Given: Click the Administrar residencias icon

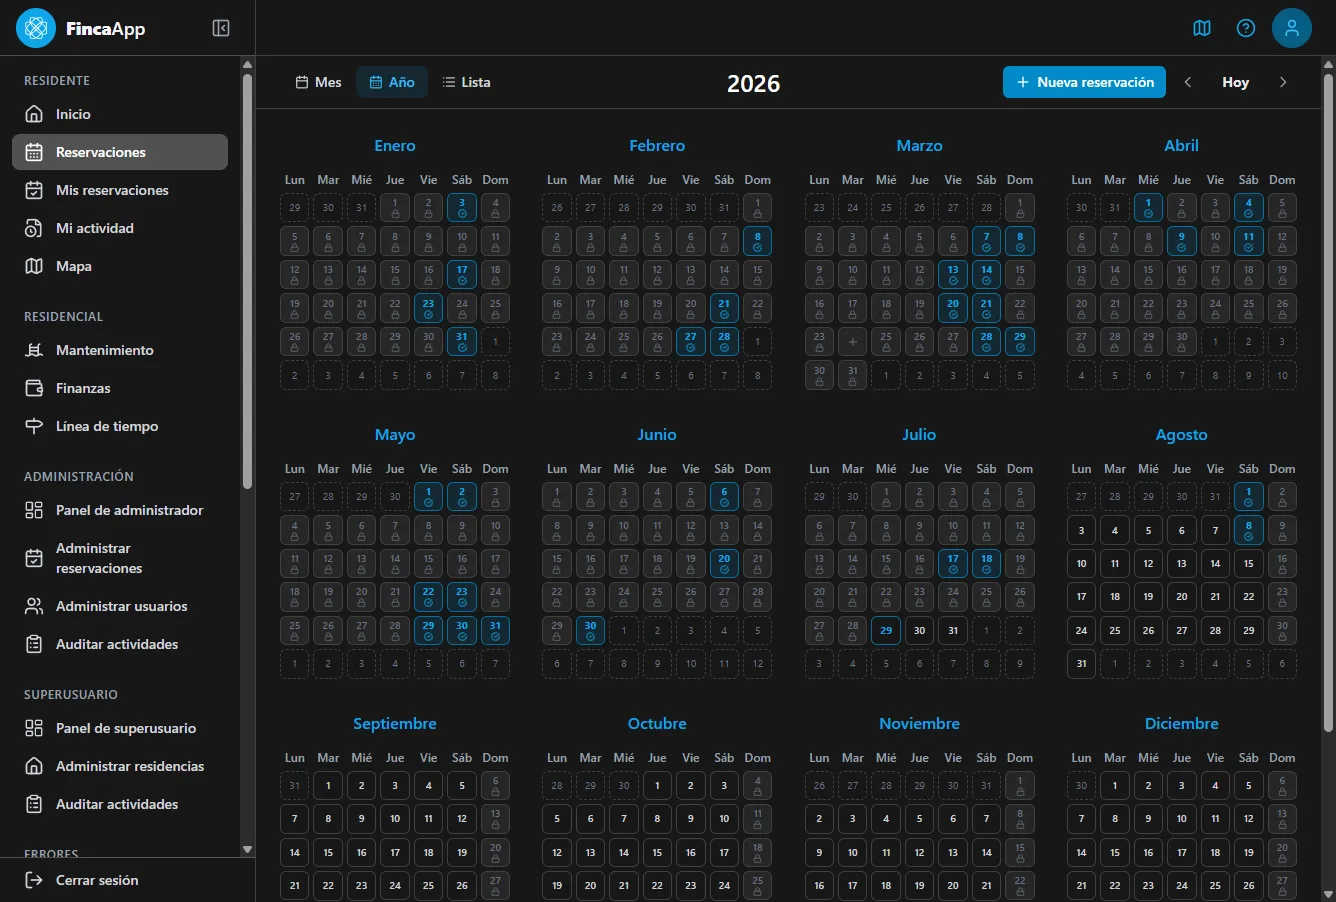Looking at the screenshot, I should 34,766.
